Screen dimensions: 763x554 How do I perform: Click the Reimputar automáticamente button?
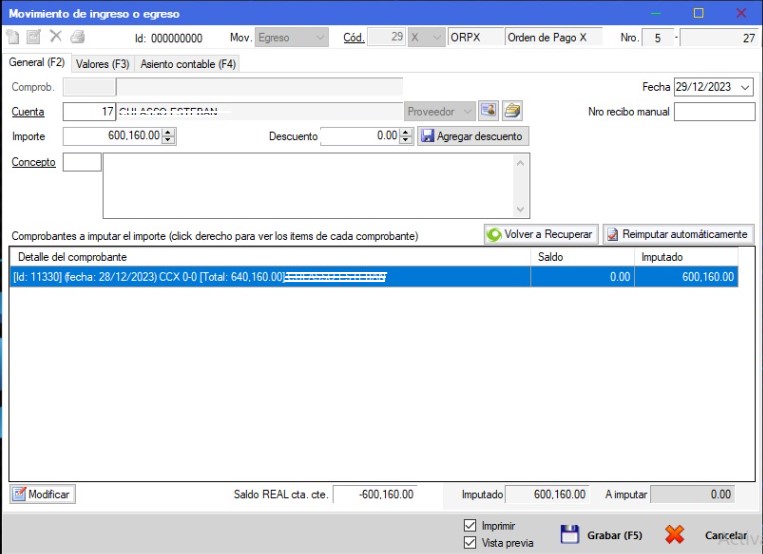click(677, 234)
